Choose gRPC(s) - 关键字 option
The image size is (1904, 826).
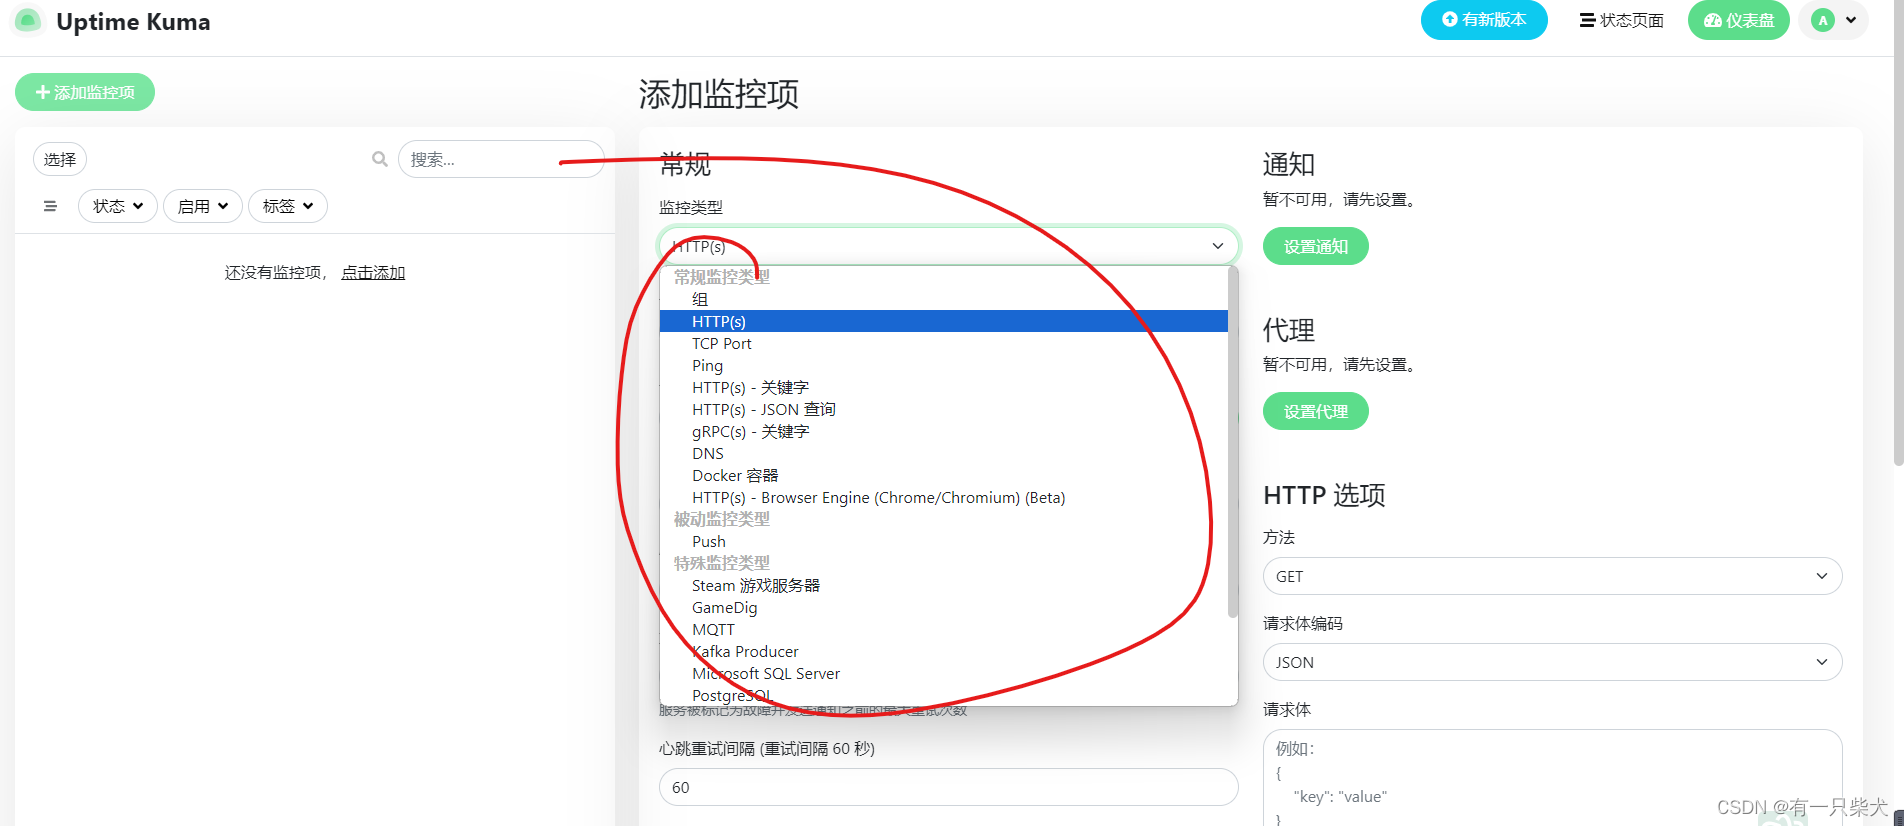(x=944, y=431)
